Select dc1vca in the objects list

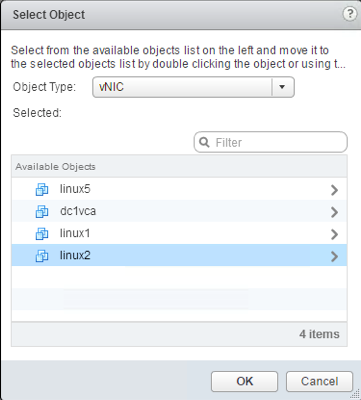(179, 211)
